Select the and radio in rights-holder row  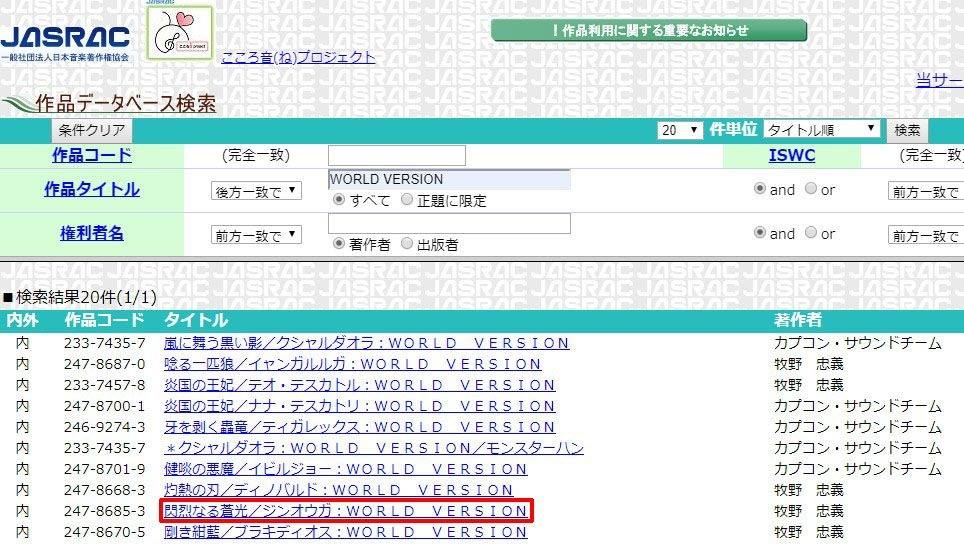[x=760, y=233]
